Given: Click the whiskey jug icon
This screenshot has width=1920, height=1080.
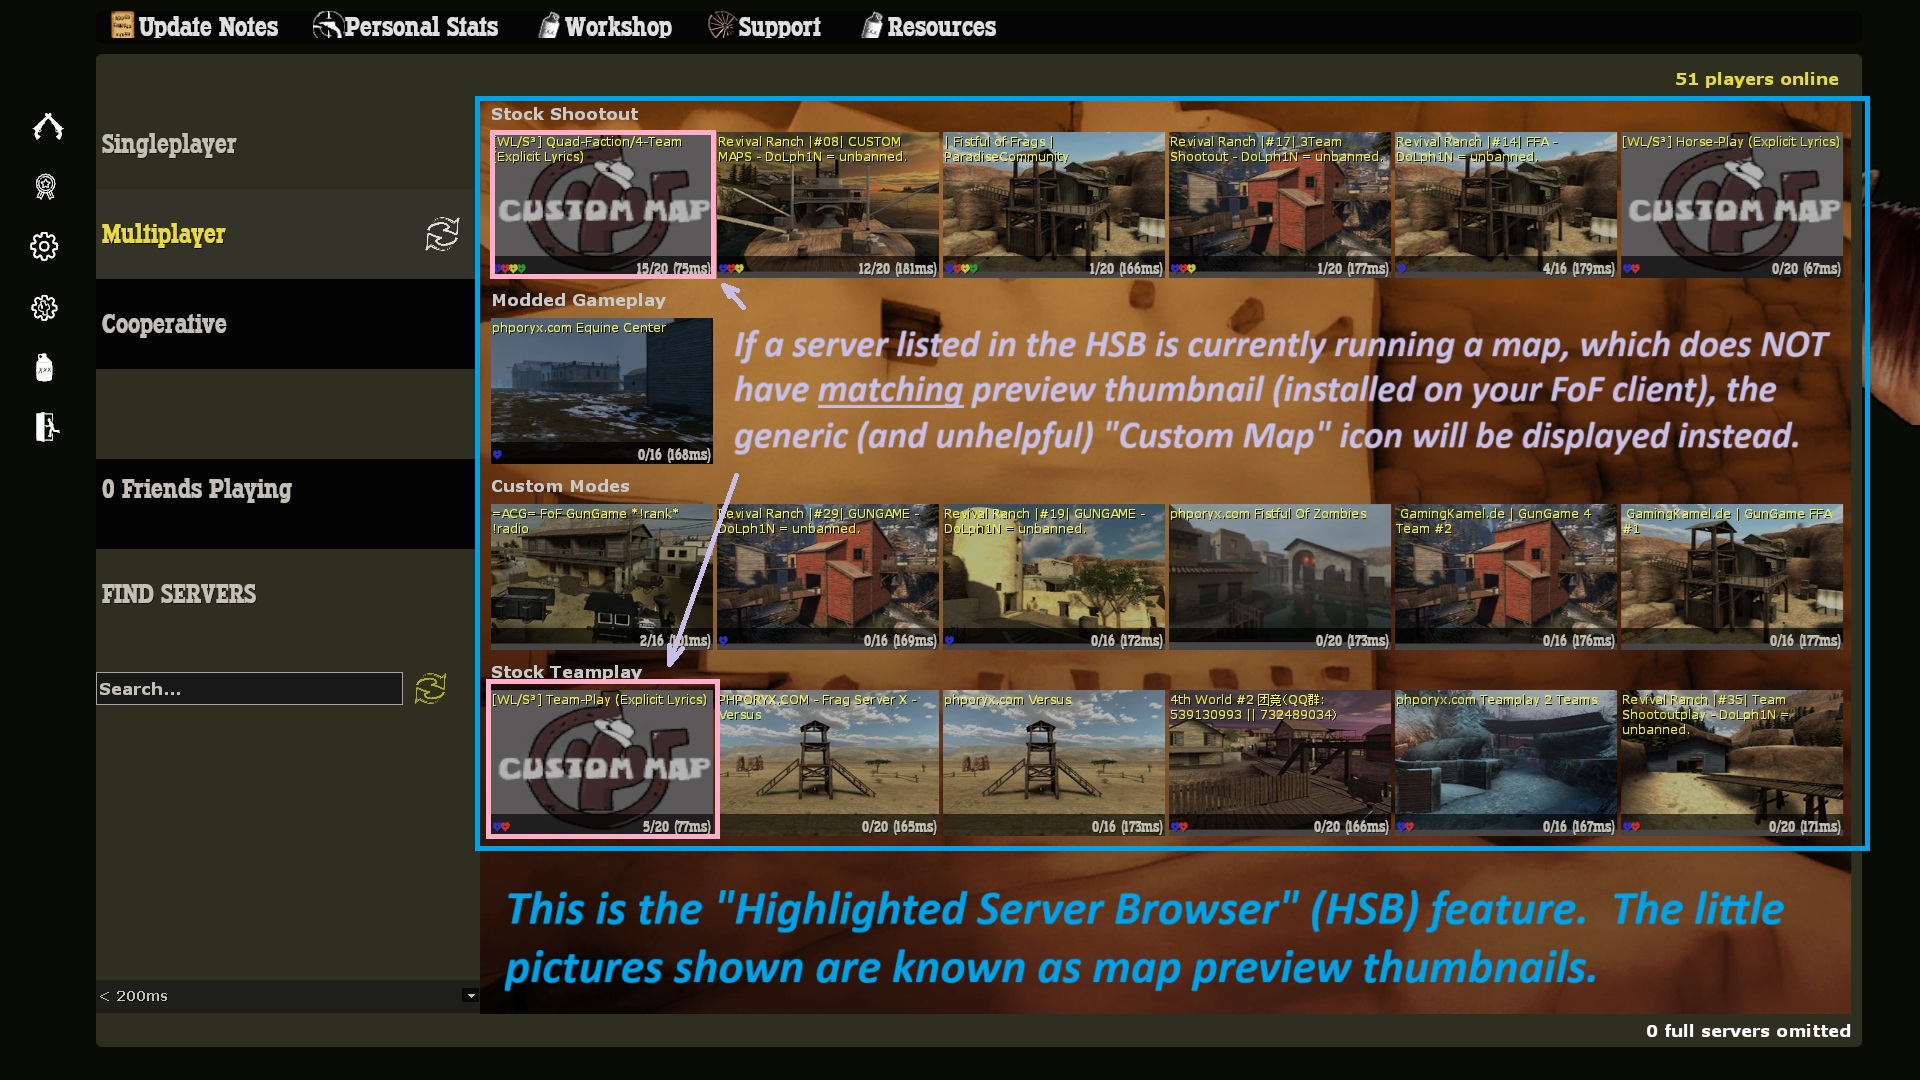Looking at the screenshot, I should click(x=44, y=367).
